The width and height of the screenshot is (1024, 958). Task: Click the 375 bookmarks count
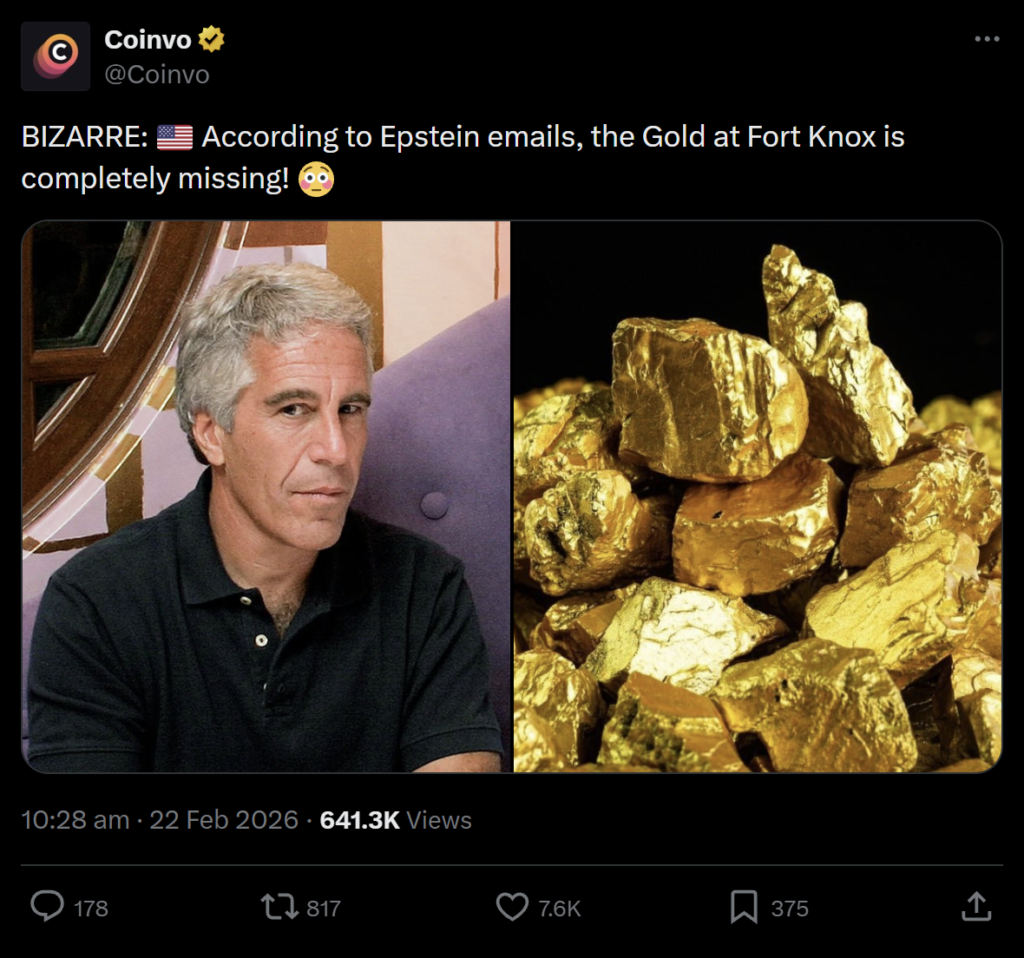pyautogui.click(x=789, y=908)
